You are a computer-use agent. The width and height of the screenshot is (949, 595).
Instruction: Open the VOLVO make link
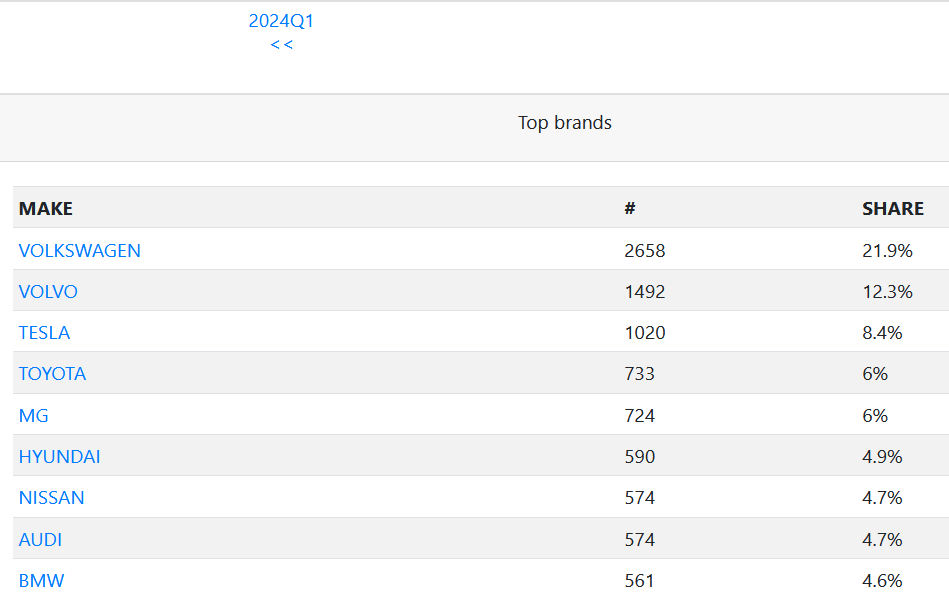(48, 292)
